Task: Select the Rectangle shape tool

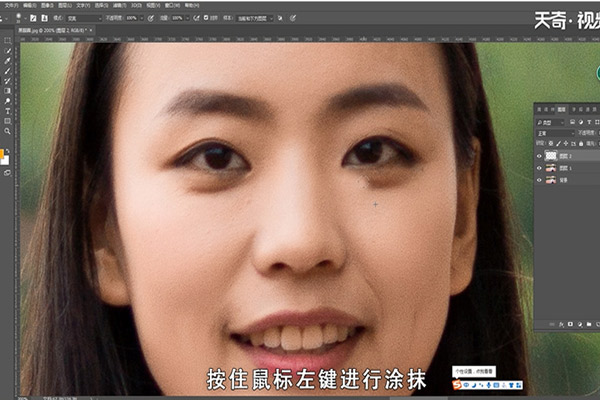Action: coord(7,121)
